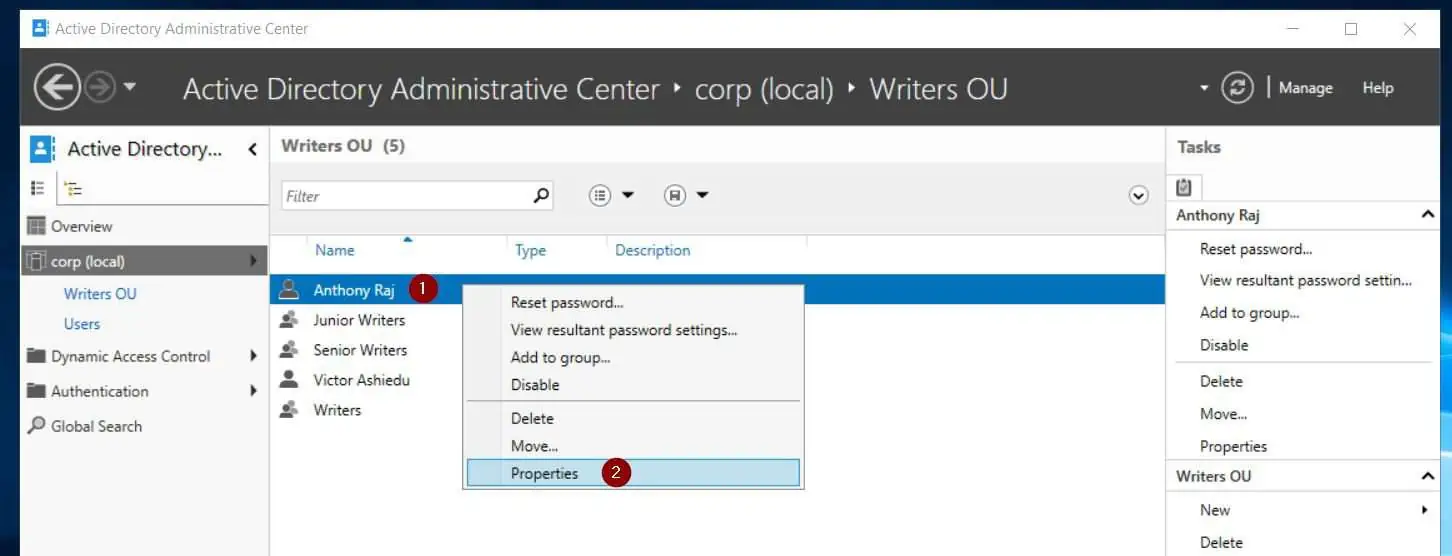Click Delete under Writers OU tasks
This screenshot has width=1452, height=556.
[x=1221, y=542]
